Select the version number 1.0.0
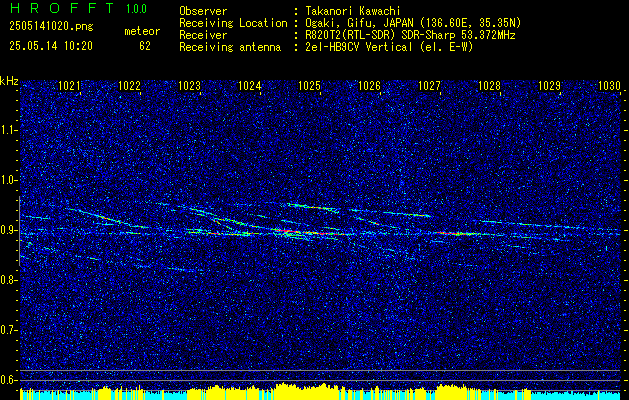The width and height of the screenshot is (629, 400). tap(136, 9)
